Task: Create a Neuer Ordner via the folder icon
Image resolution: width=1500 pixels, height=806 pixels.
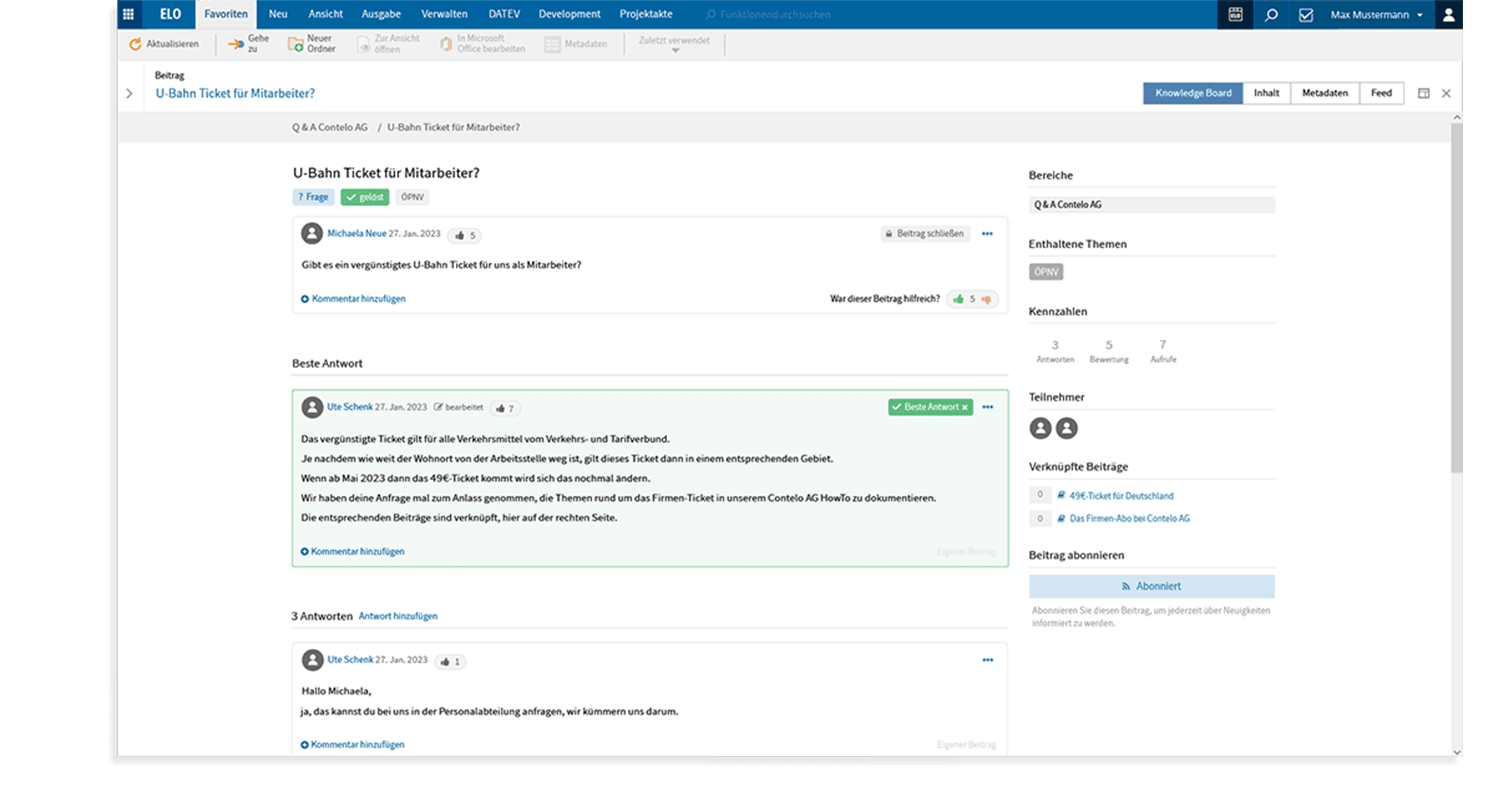Action: coord(298,43)
